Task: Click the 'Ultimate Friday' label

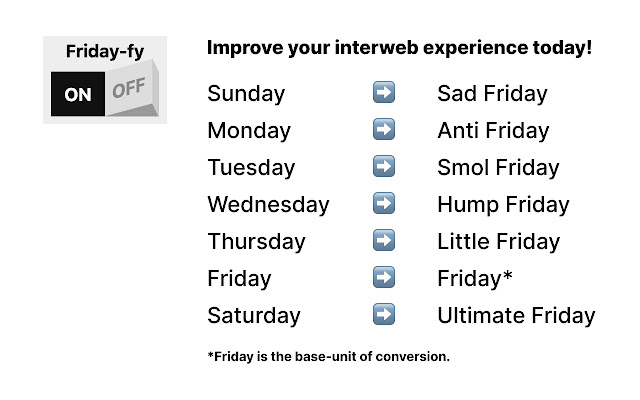Action: 516,316
